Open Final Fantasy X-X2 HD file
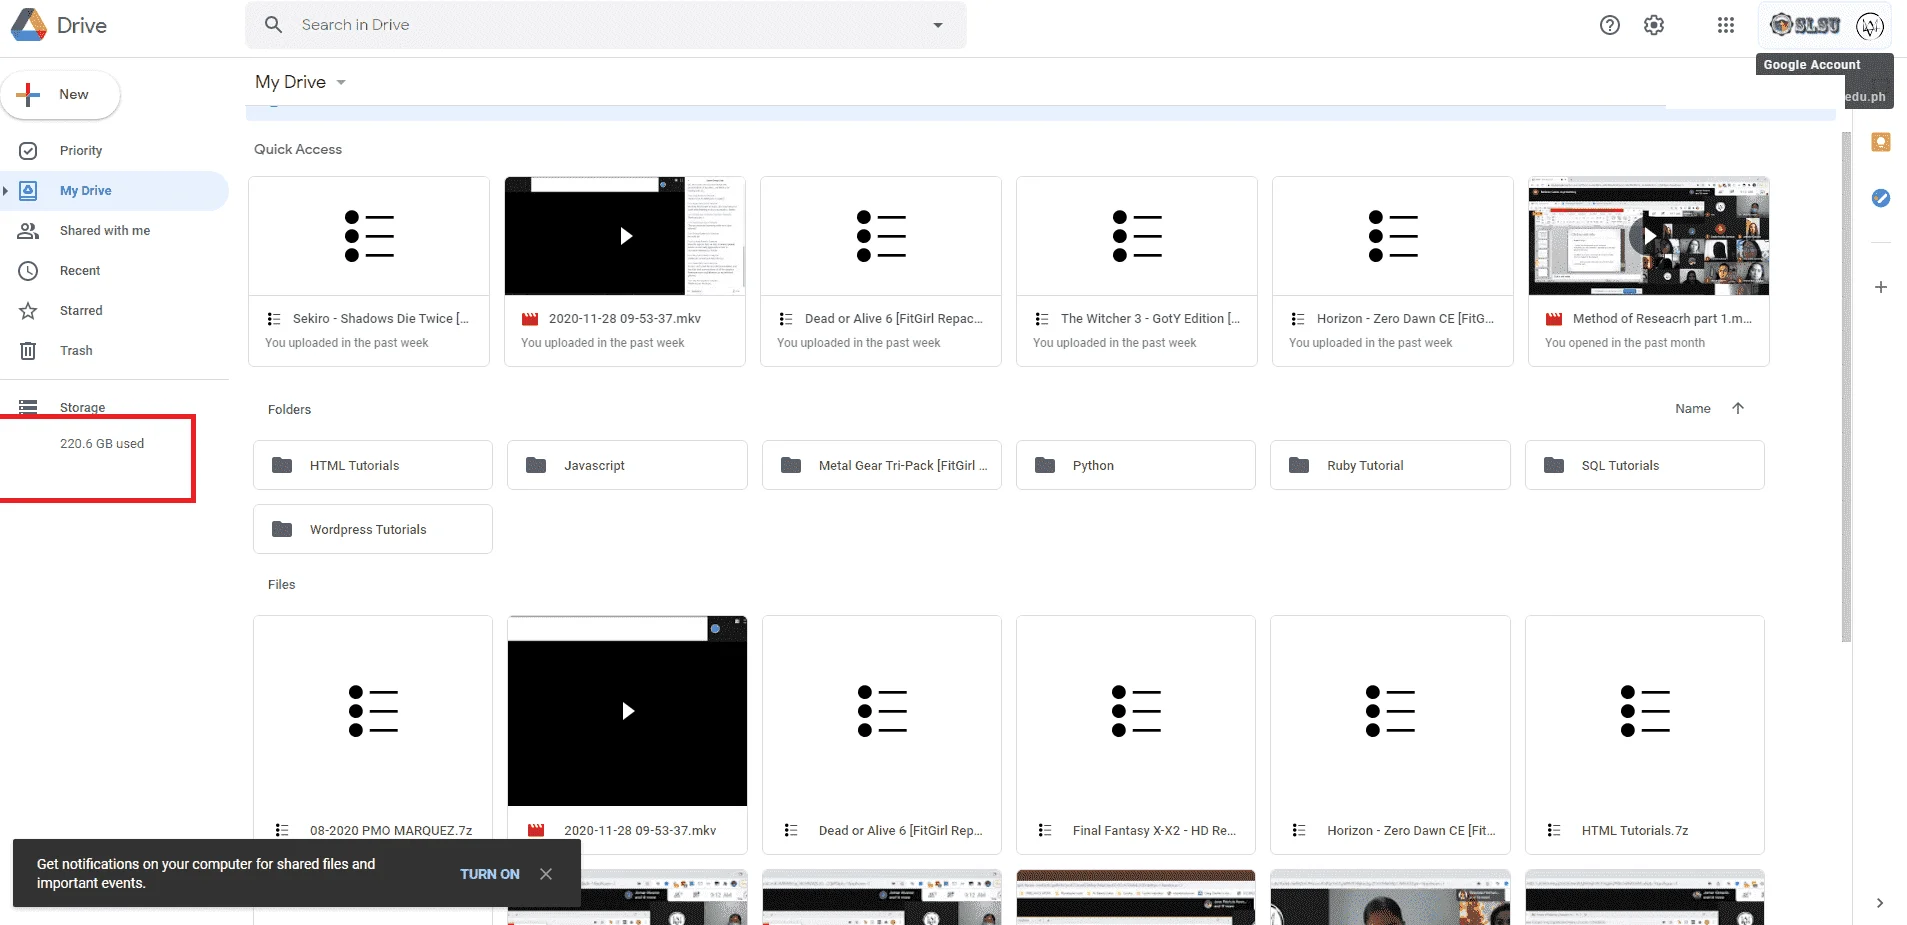The image size is (1907, 925). click(x=1136, y=735)
